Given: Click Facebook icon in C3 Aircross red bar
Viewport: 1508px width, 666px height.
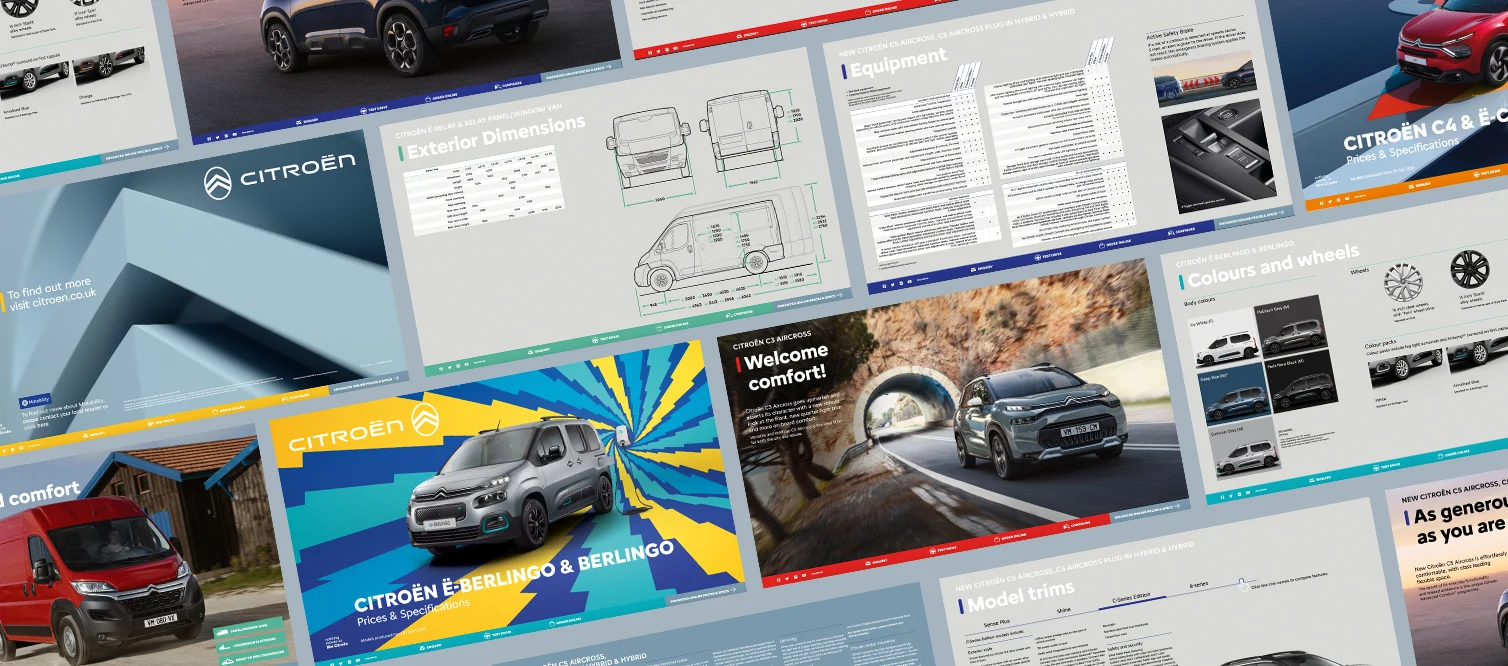Looking at the screenshot, I should tap(780, 581).
